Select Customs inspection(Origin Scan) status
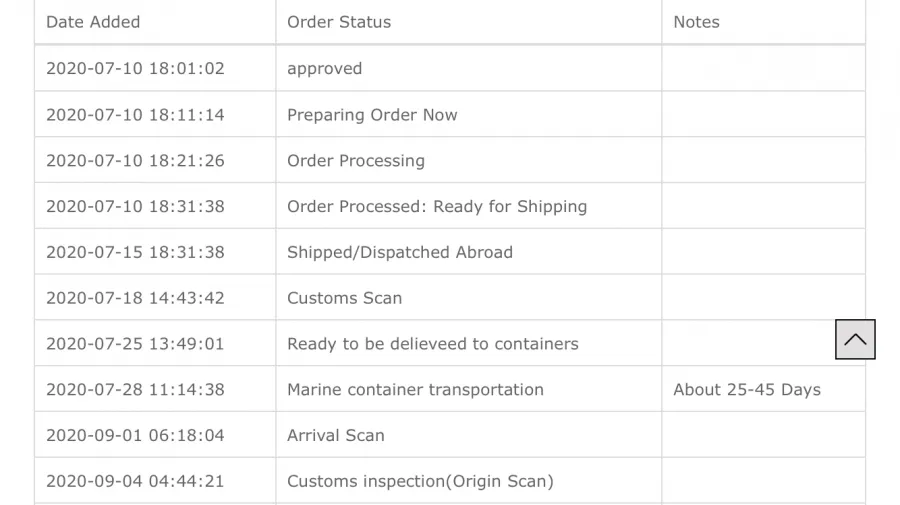Screen dimensions: 900x505 tap(420, 481)
